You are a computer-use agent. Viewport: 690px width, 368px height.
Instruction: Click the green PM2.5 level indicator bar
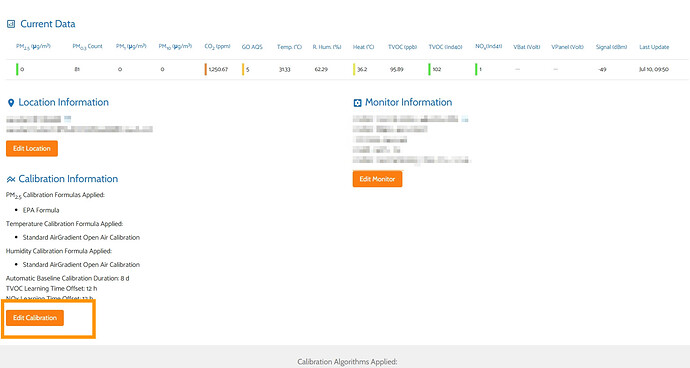[17, 69]
